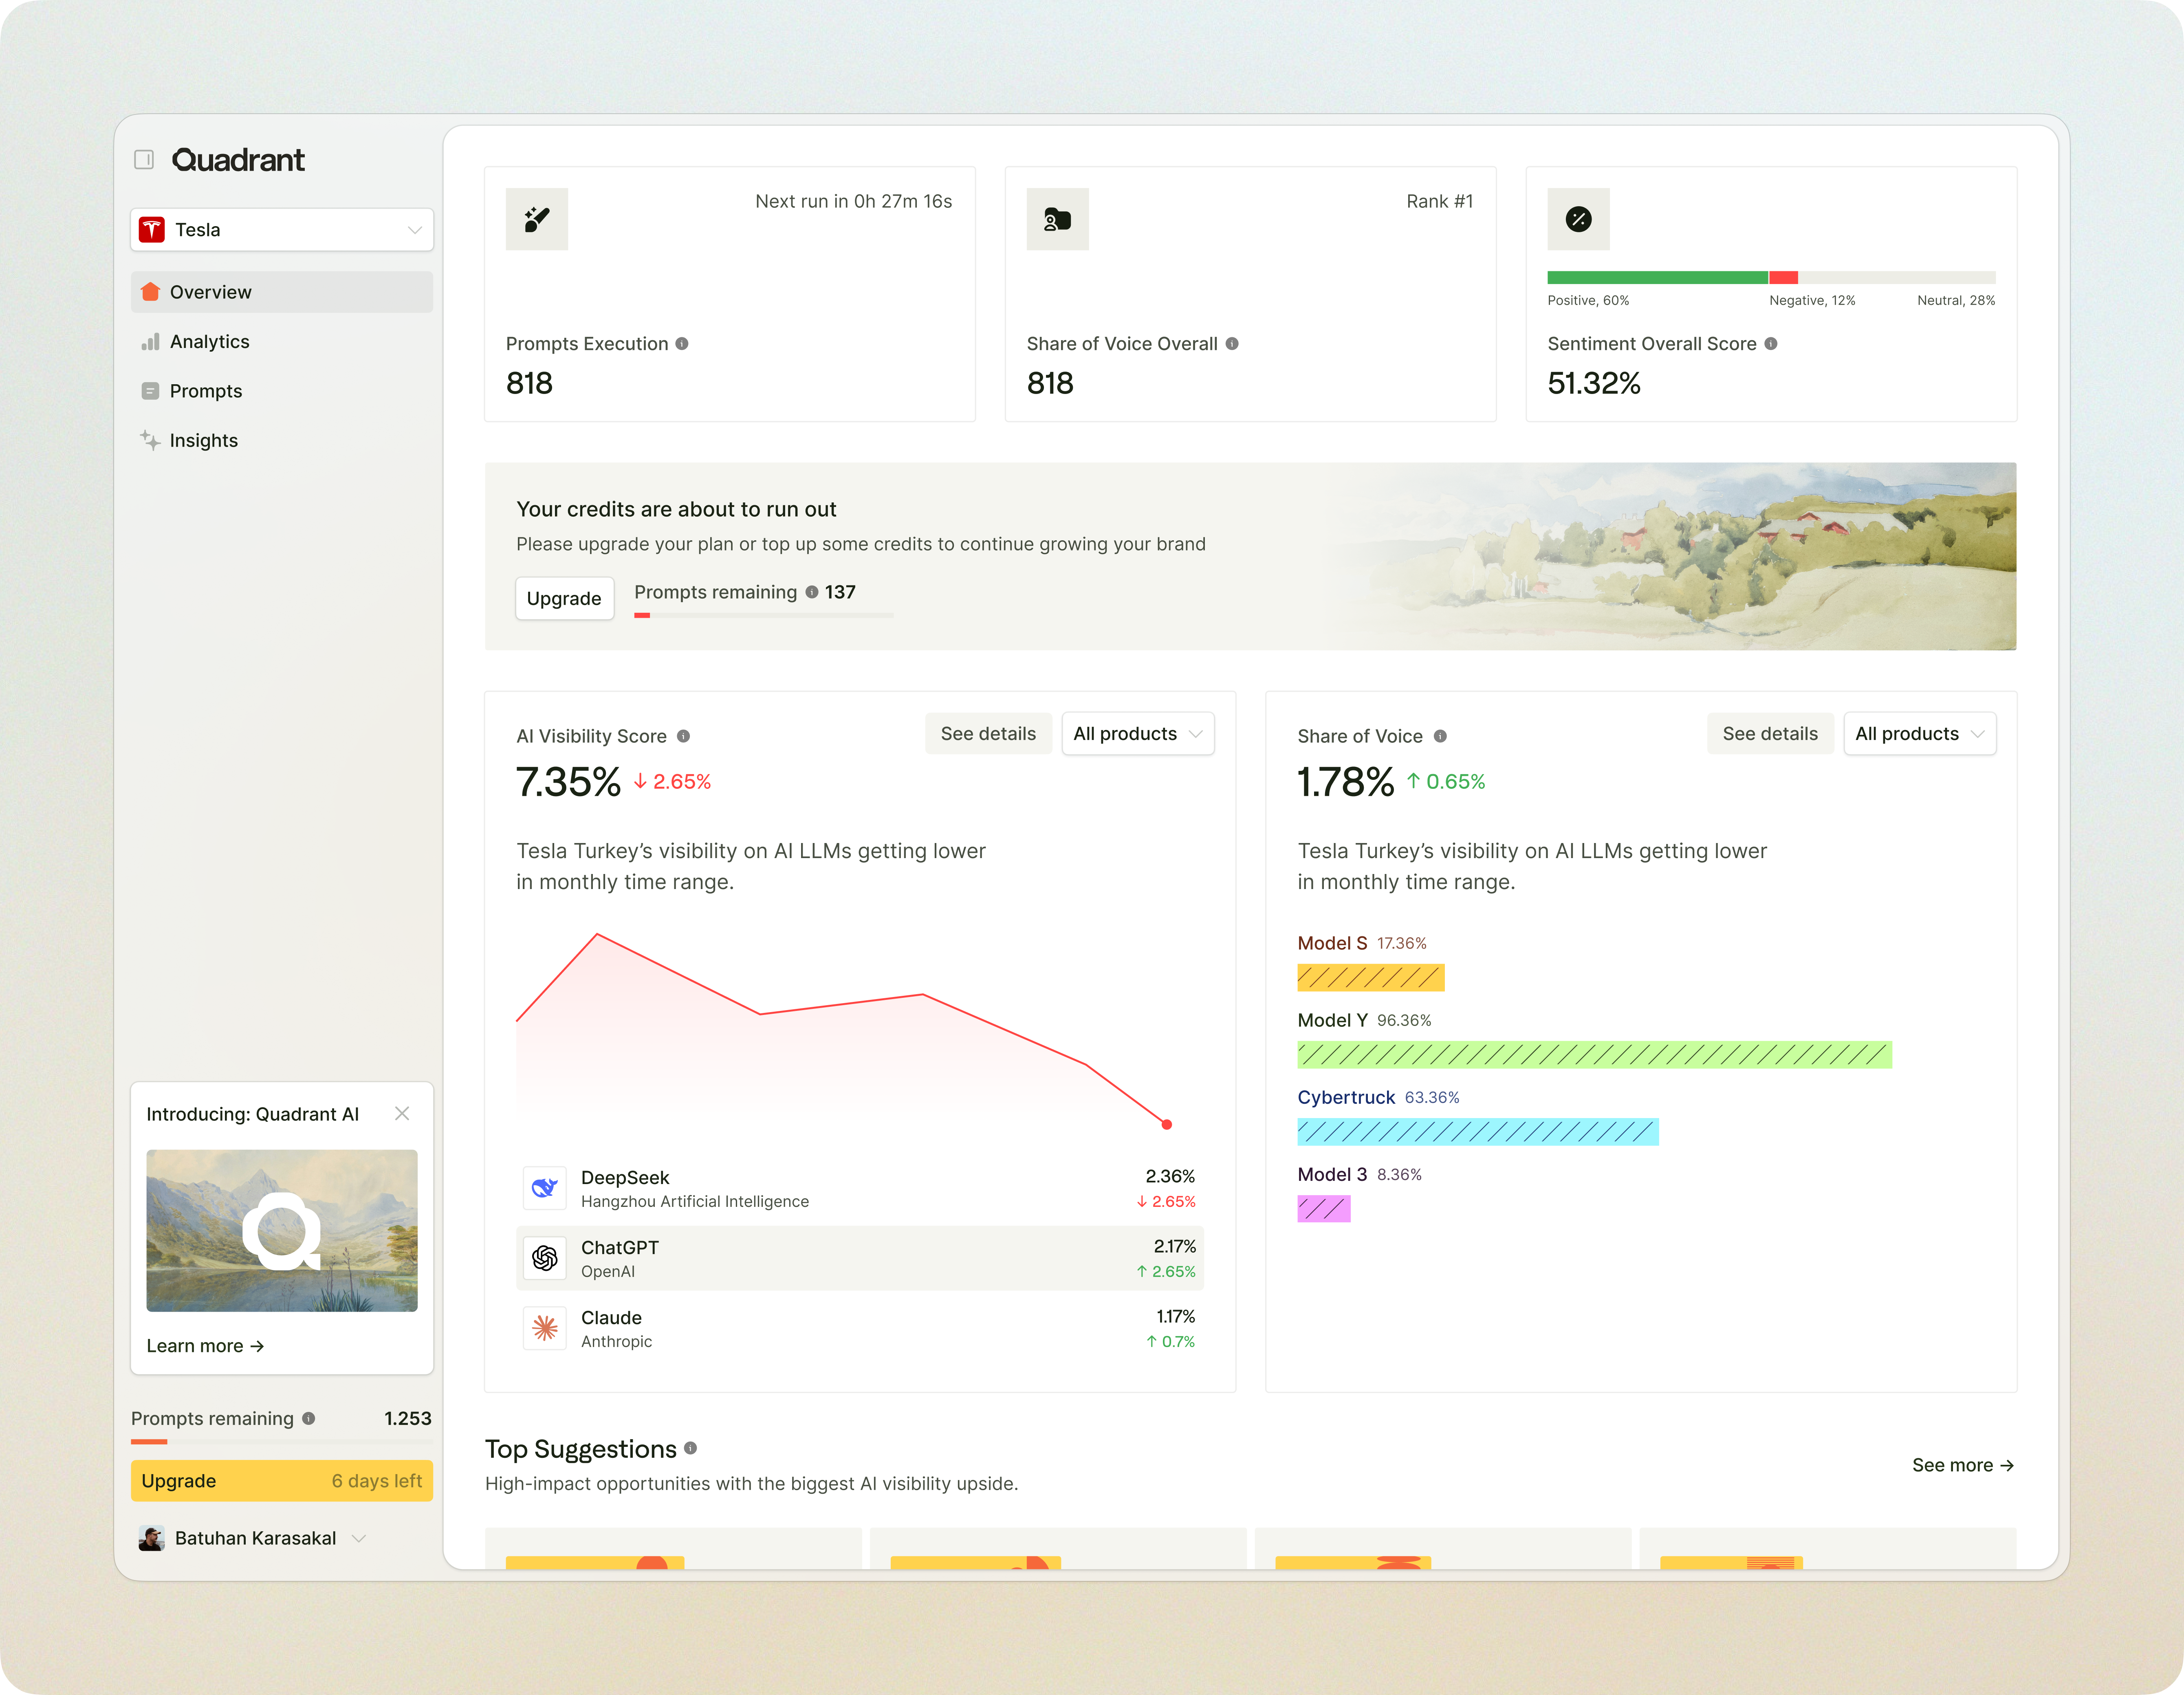2184x1695 pixels.
Task: Select the Claude row
Action: point(860,1328)
